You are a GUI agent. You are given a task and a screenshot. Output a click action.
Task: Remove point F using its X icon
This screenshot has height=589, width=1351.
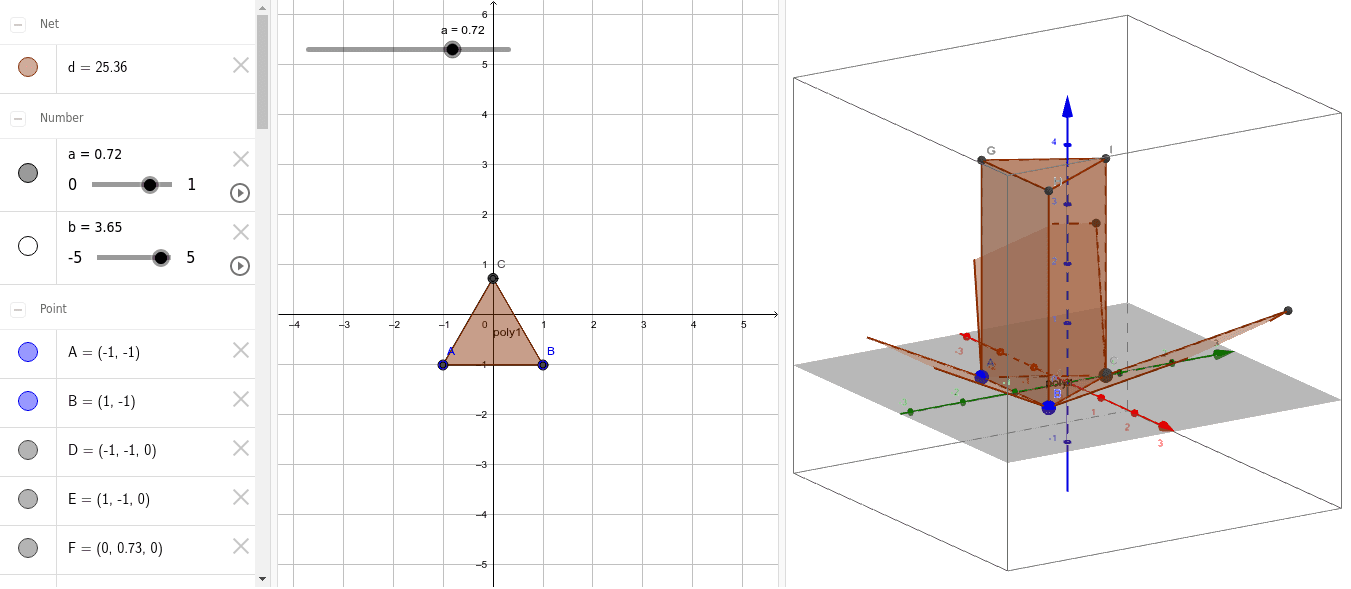point(239,546)
